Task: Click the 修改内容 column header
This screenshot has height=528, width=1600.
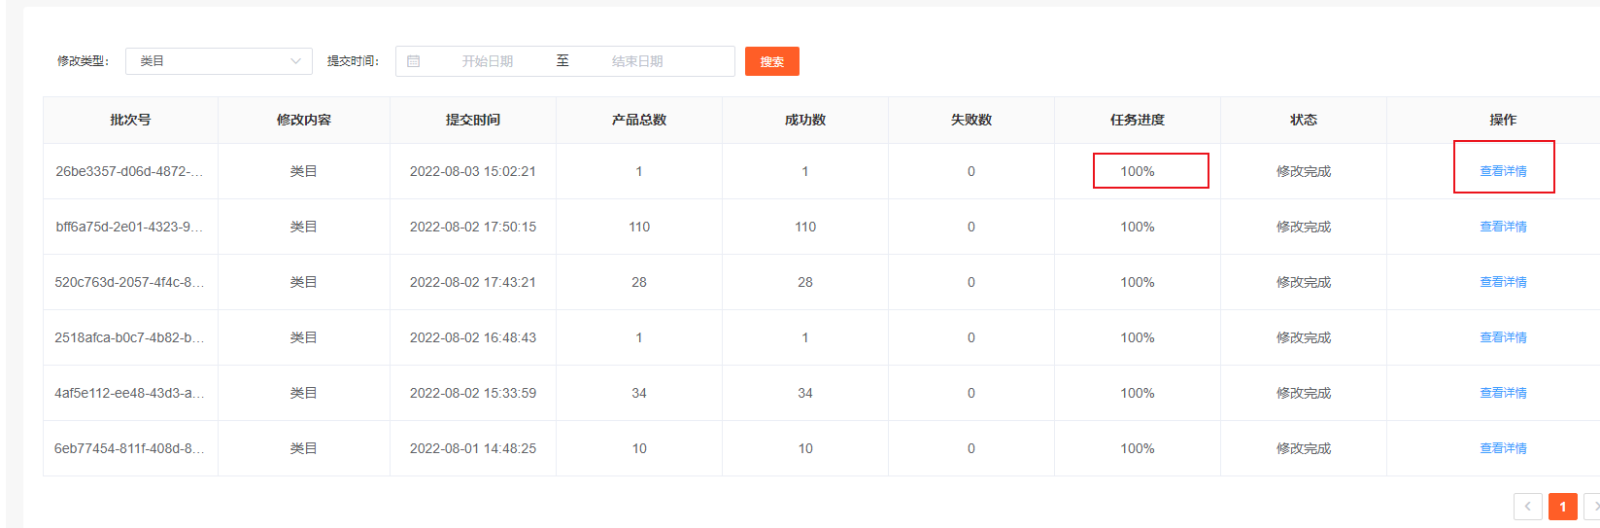Action: click(x=304, y=120)
